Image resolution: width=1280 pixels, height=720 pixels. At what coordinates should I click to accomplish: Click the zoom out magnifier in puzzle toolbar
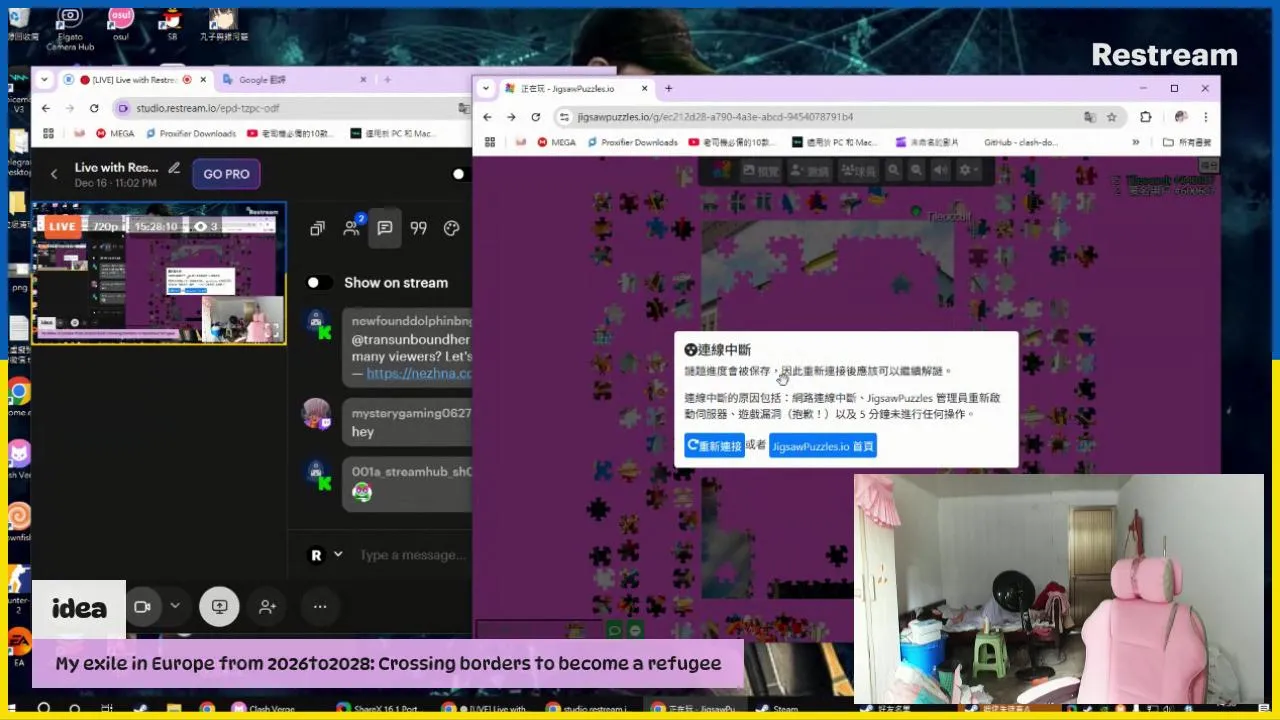pos(917,171)
